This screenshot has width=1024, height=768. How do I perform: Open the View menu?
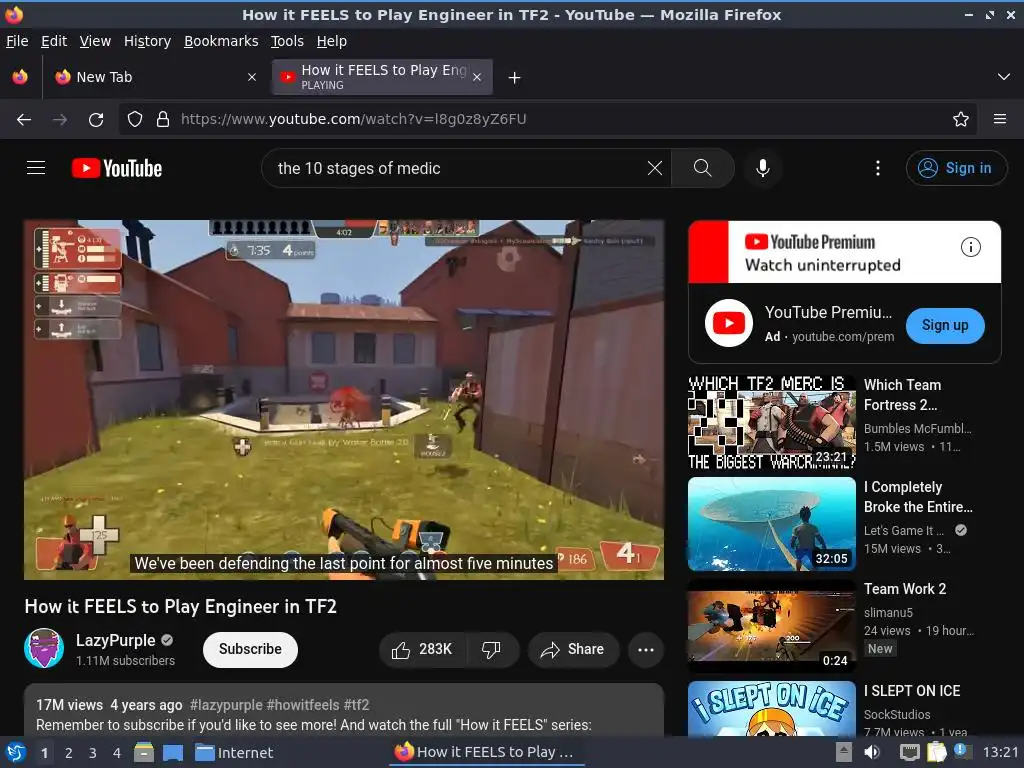click(95, 41)
